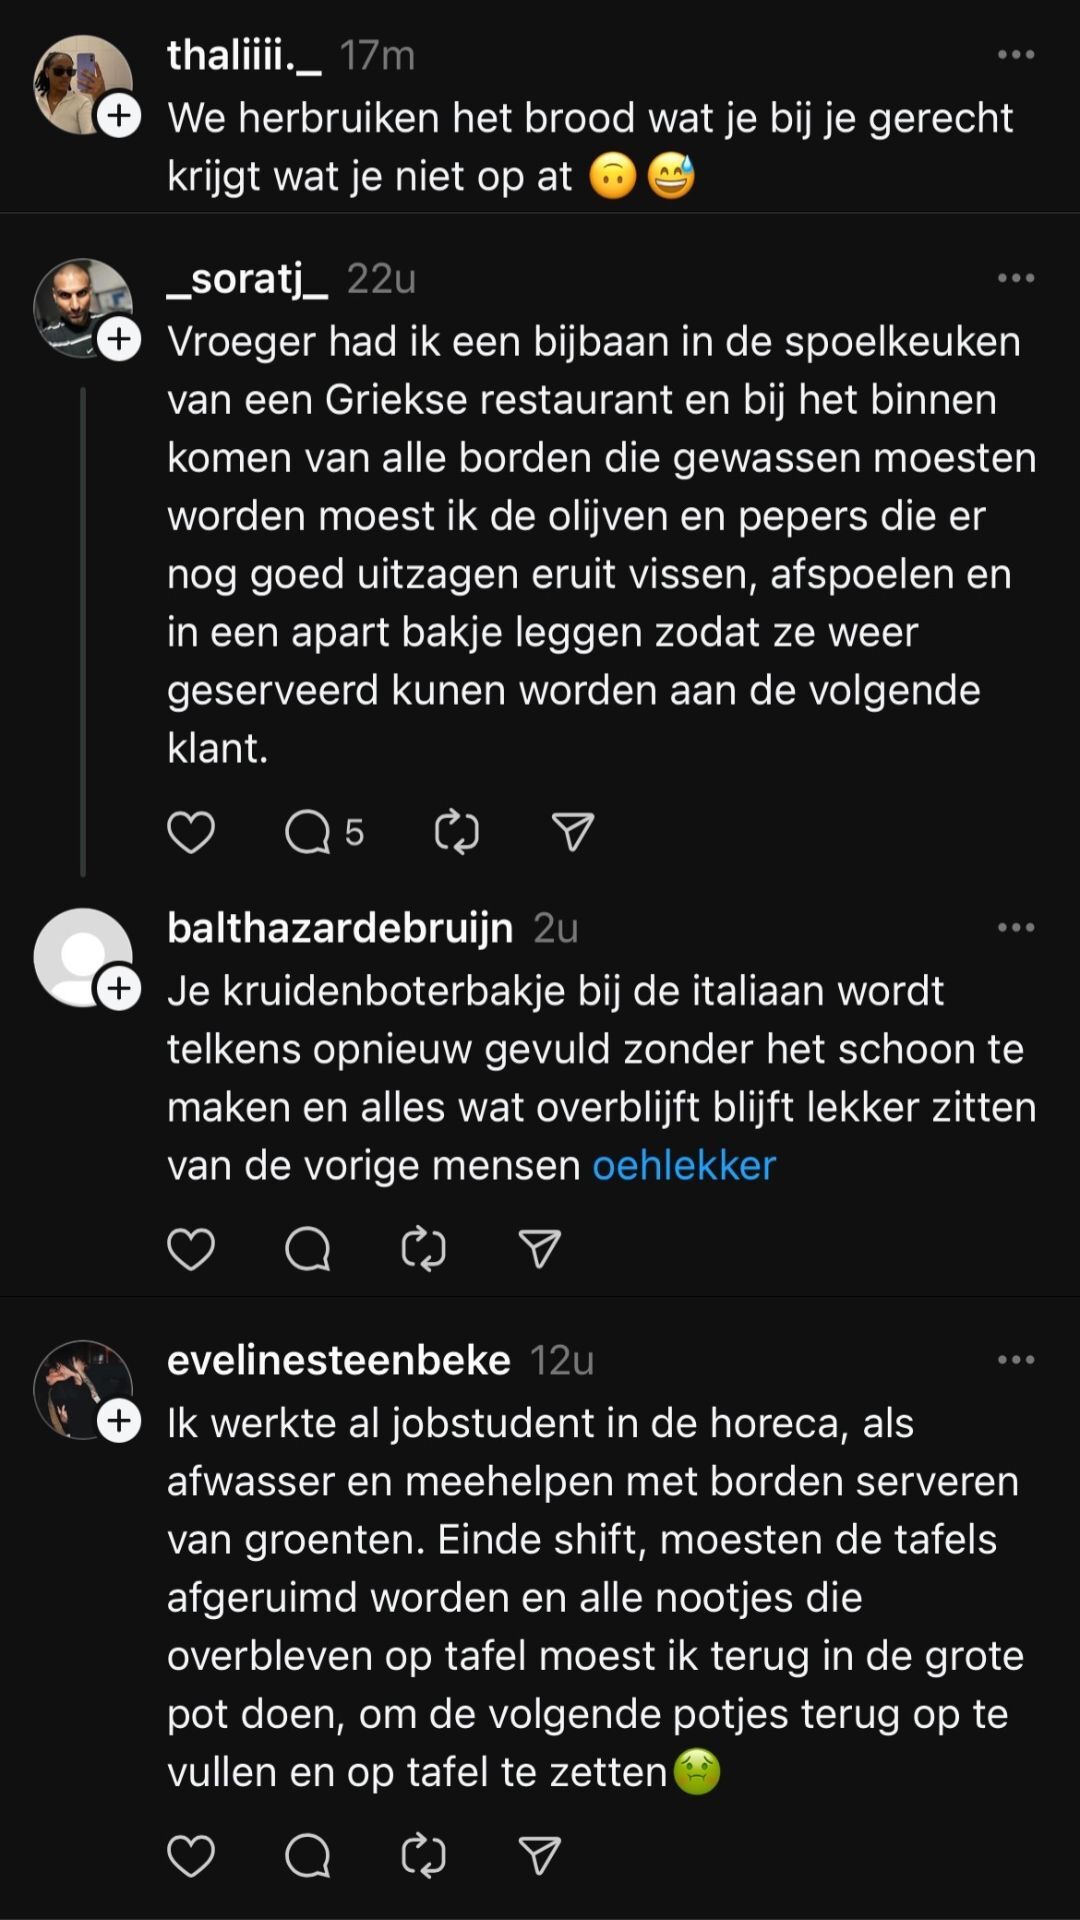Follow thaliiii._ using the plus badge
Image resolution: width=1080 pixels, height=1920 pixels.
tap(119, 116)
